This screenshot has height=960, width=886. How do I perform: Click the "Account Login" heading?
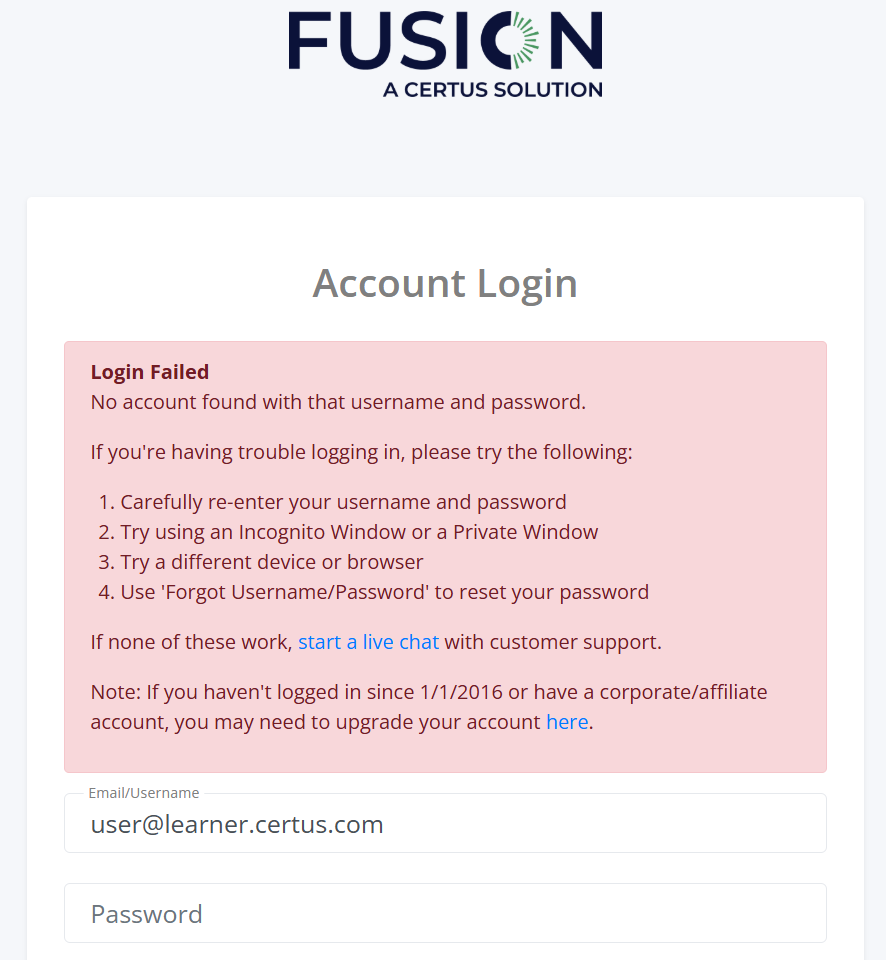point(445,283)
